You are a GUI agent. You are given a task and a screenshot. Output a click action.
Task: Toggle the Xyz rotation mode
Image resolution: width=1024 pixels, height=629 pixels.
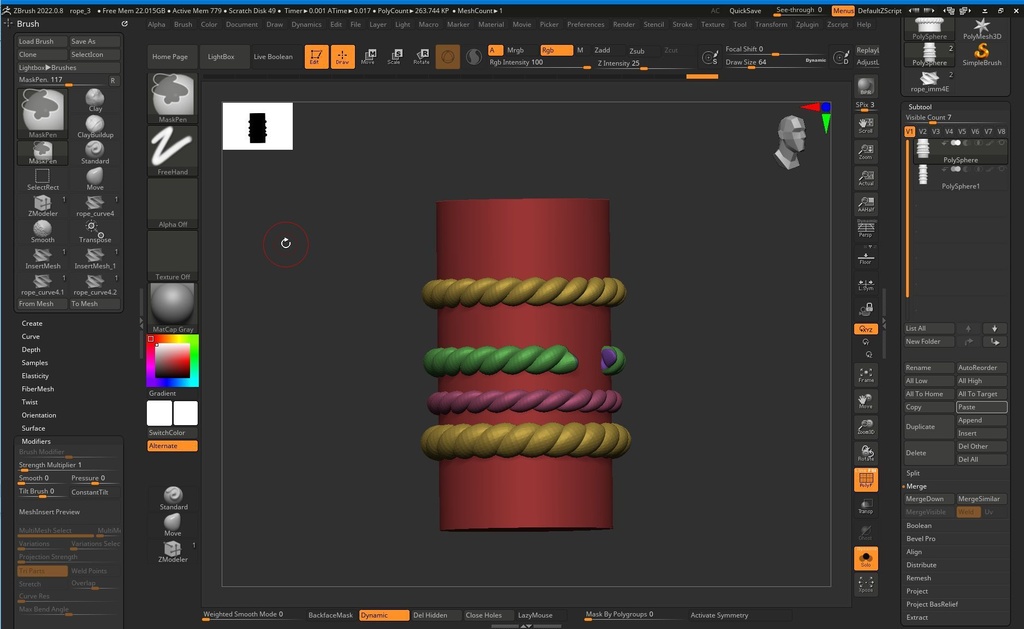tap(865, 329)
